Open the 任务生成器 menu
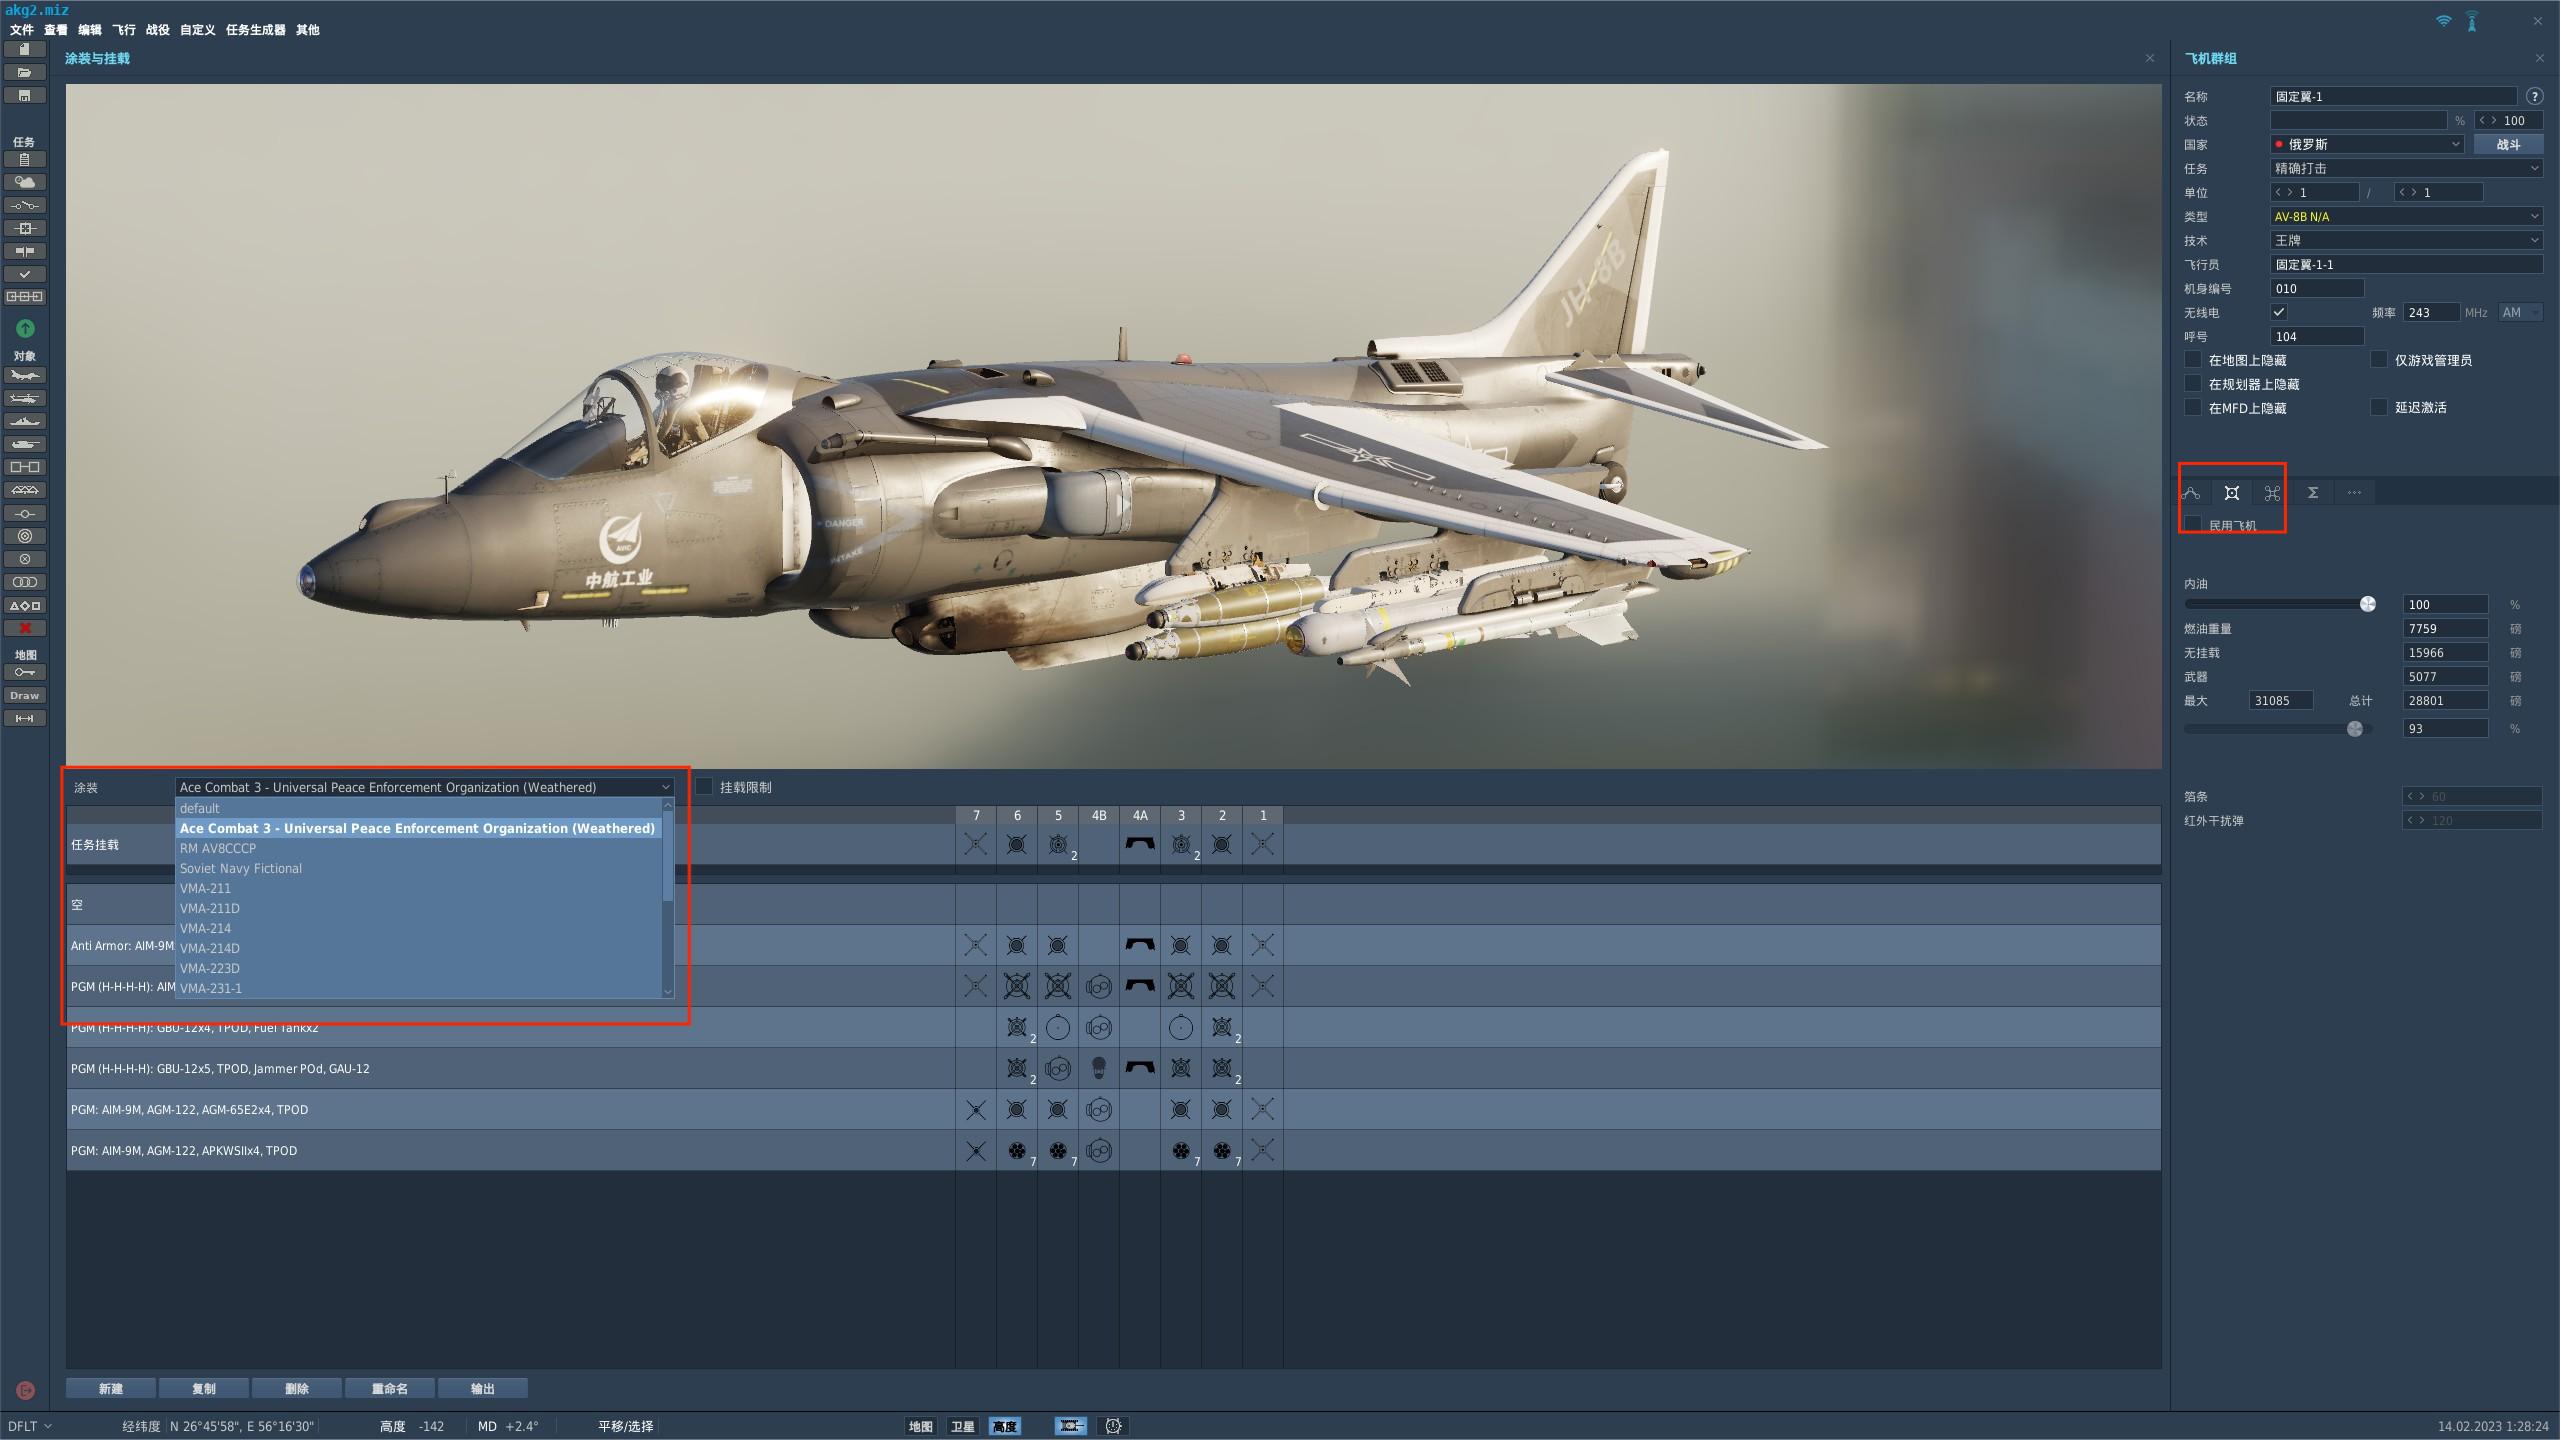 255,30
